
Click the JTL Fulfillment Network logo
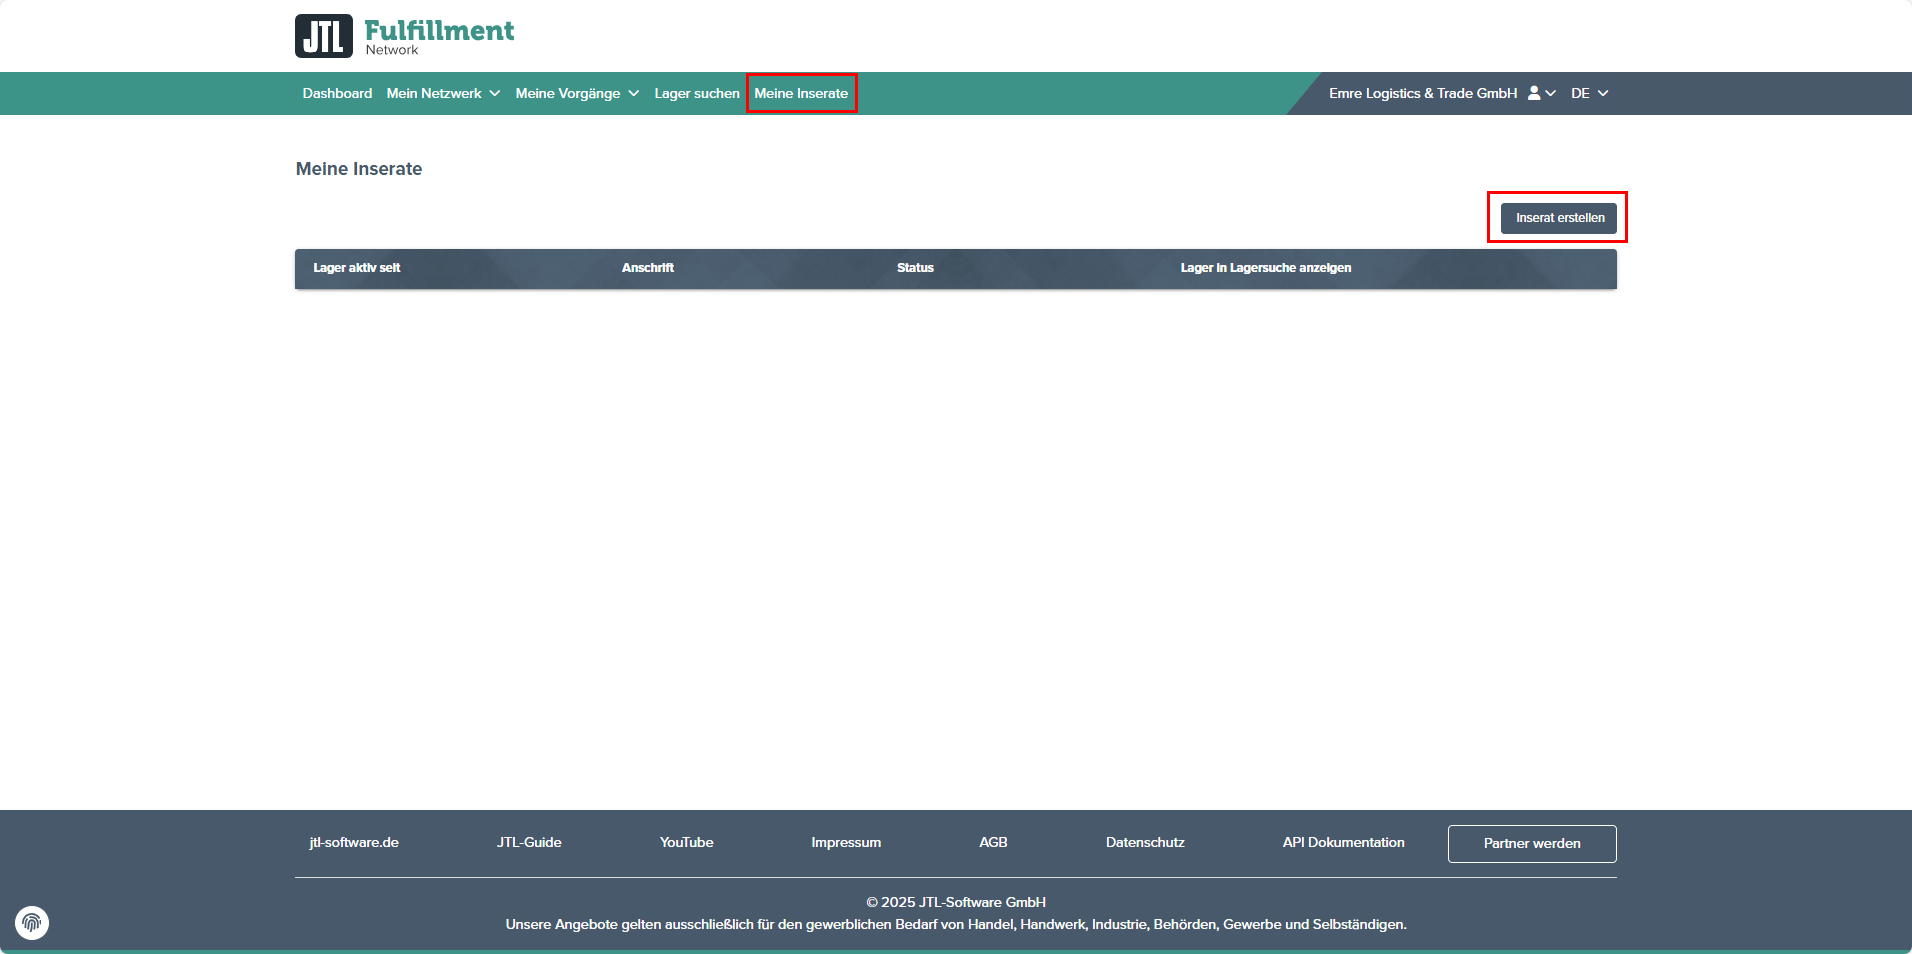404,36
